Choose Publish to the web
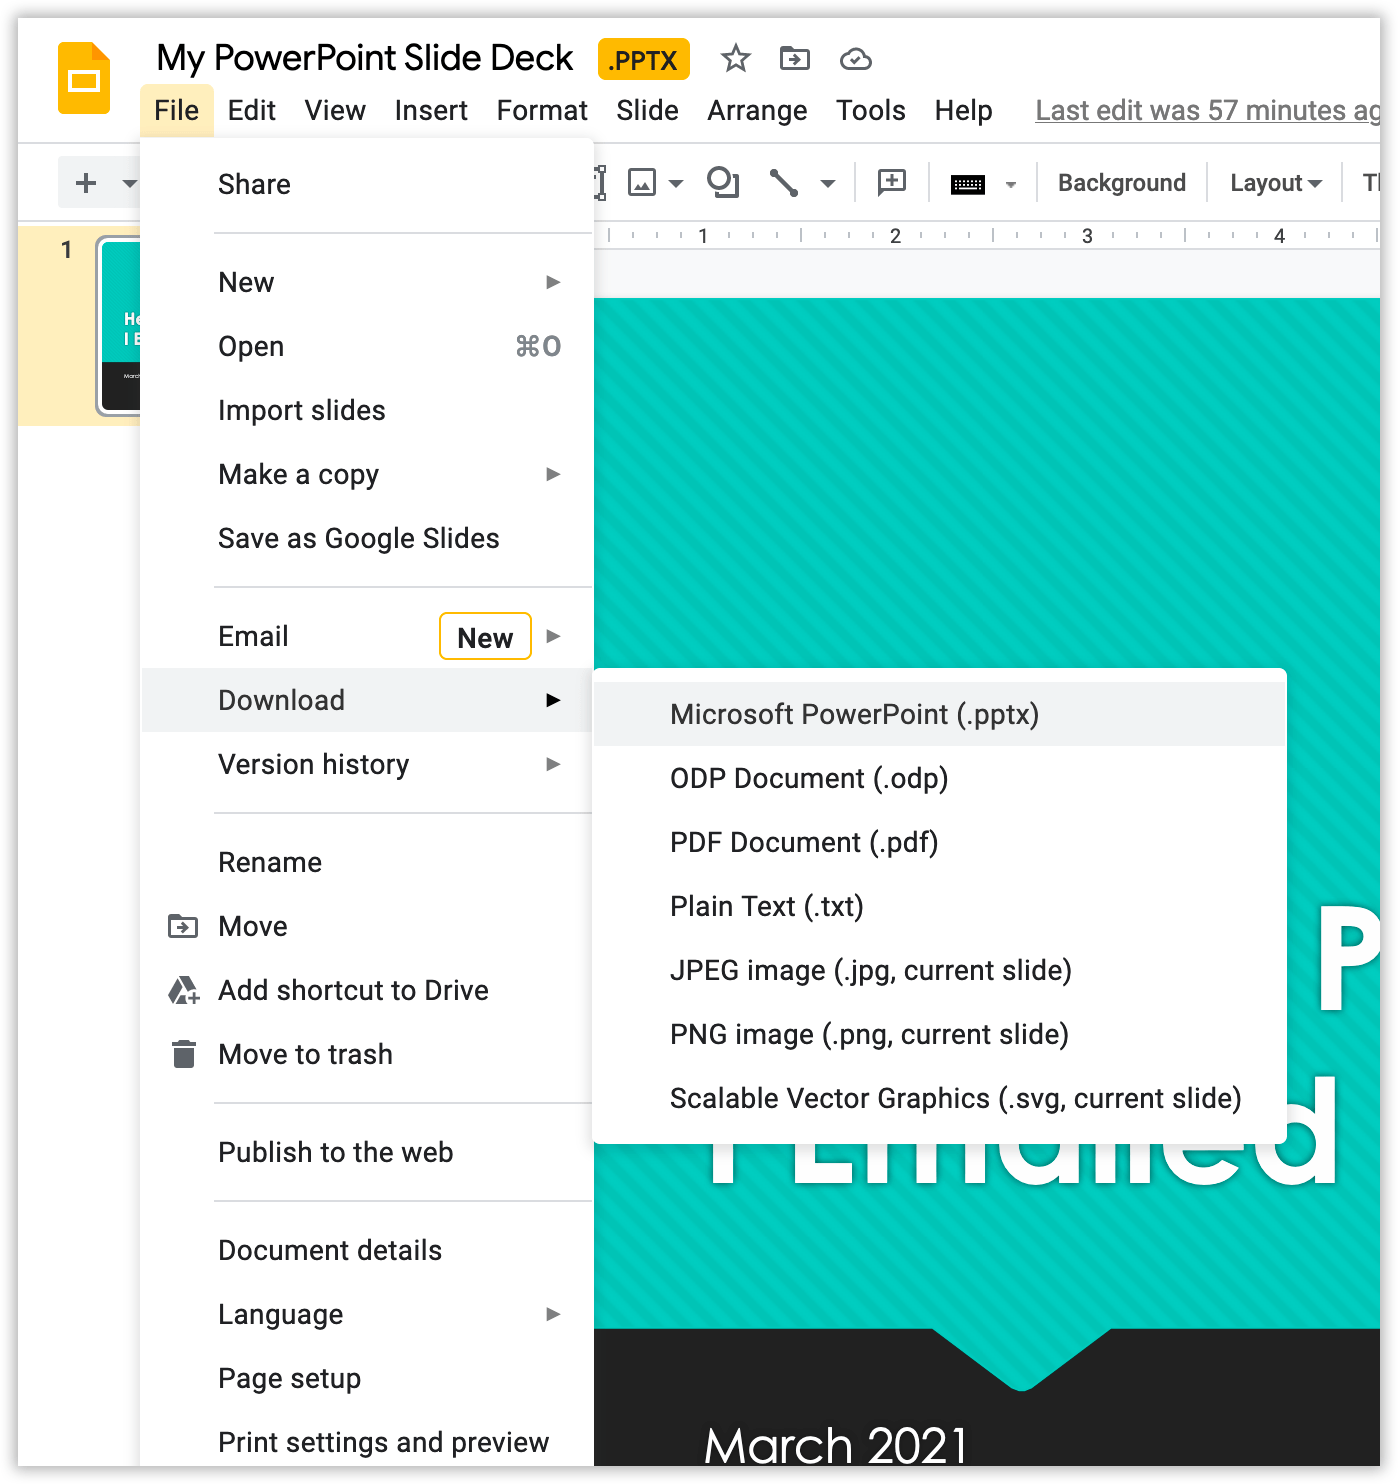 click(367, 1152)
